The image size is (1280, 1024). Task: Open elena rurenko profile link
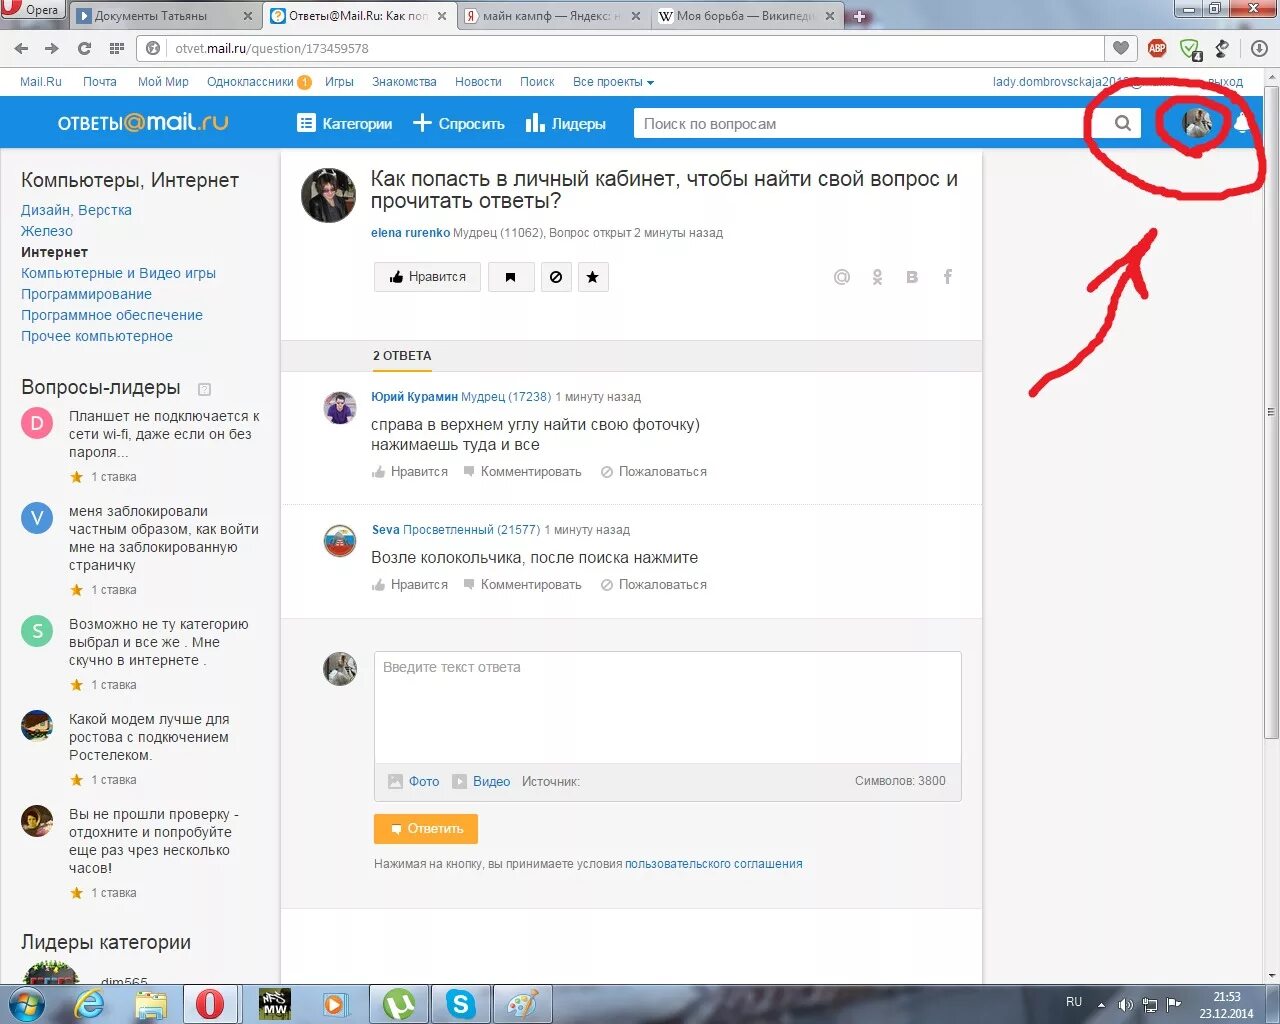(410, 233)
